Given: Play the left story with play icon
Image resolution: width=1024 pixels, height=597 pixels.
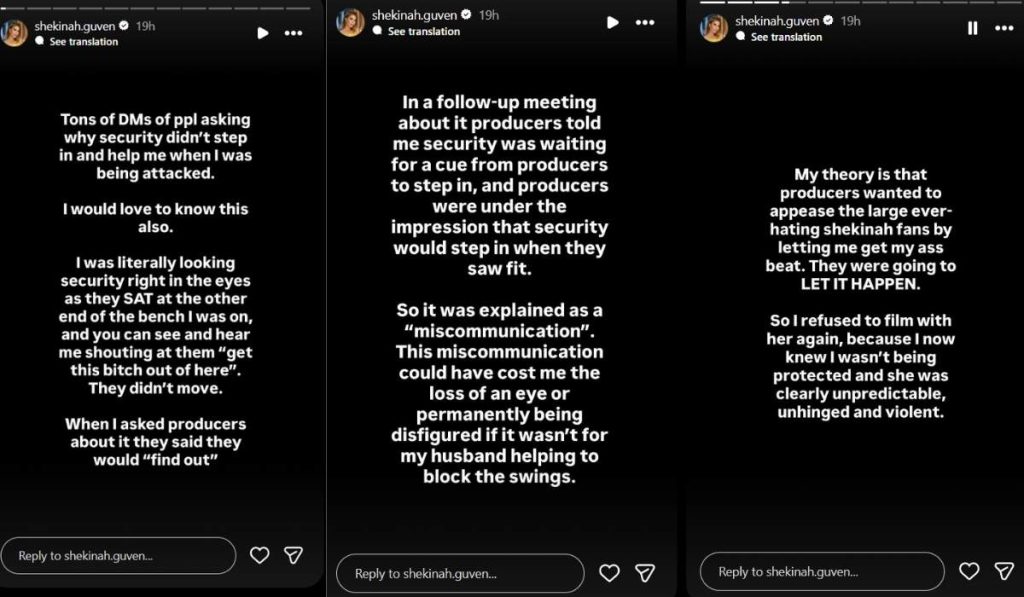Looking at the screenshot, I should [263, 33].
